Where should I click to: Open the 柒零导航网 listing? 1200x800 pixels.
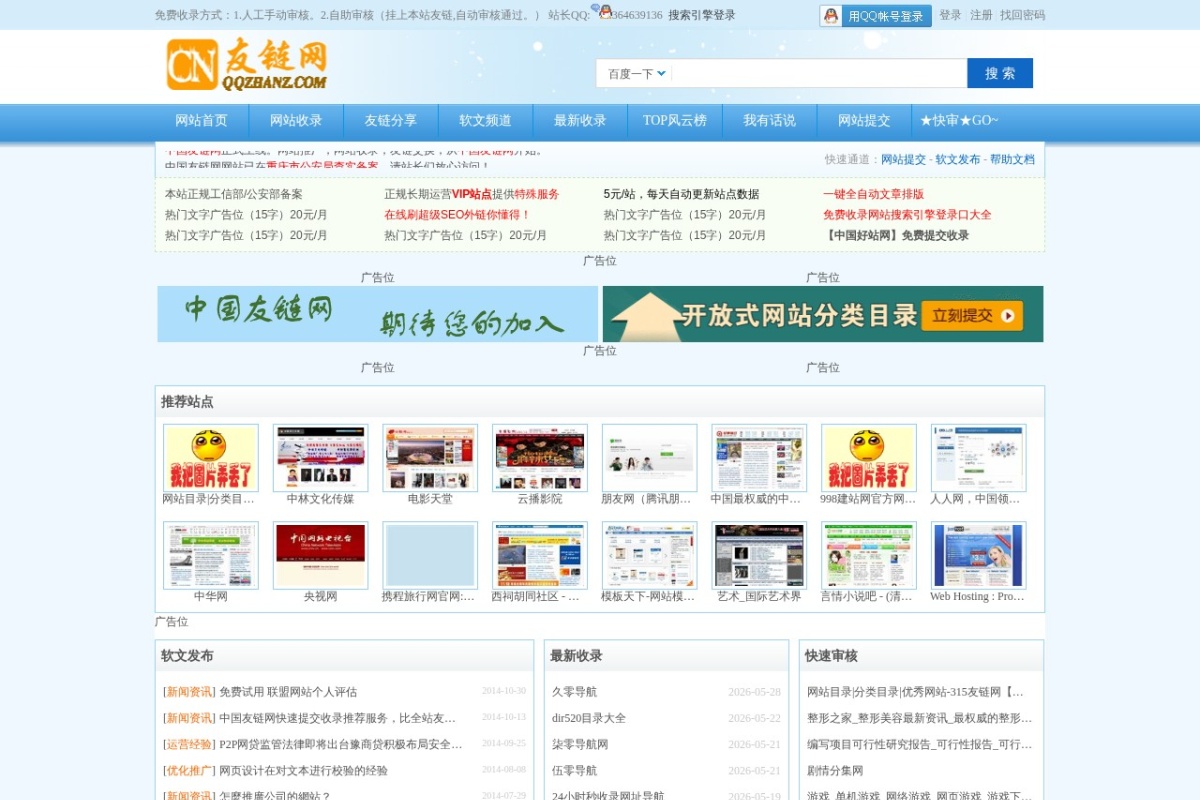tap(580, 744)
